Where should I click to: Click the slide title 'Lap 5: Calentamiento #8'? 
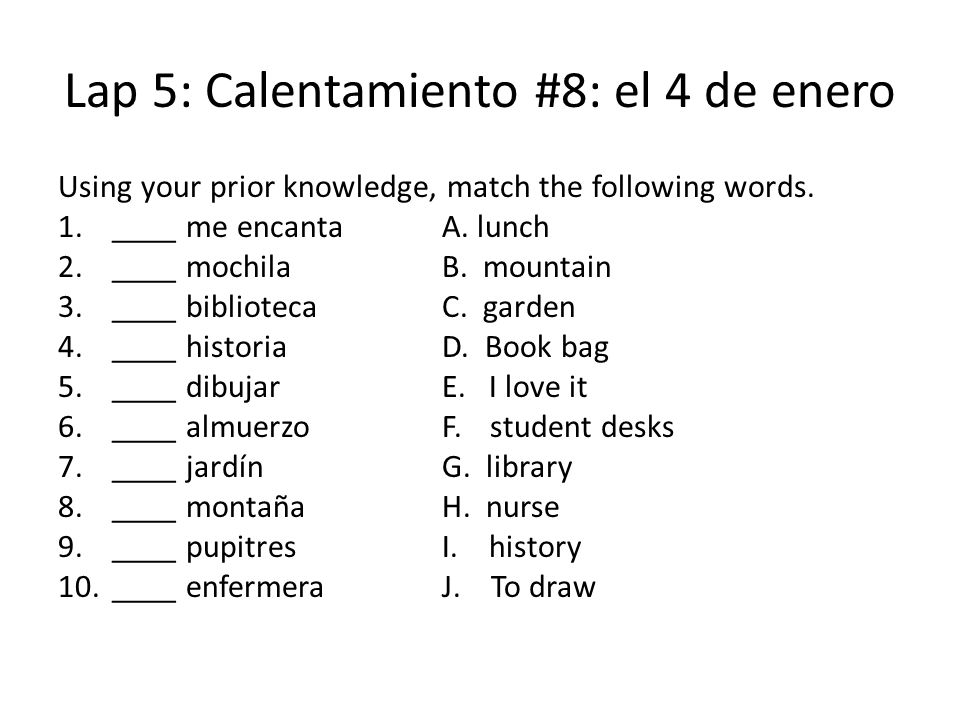(334, 92)
